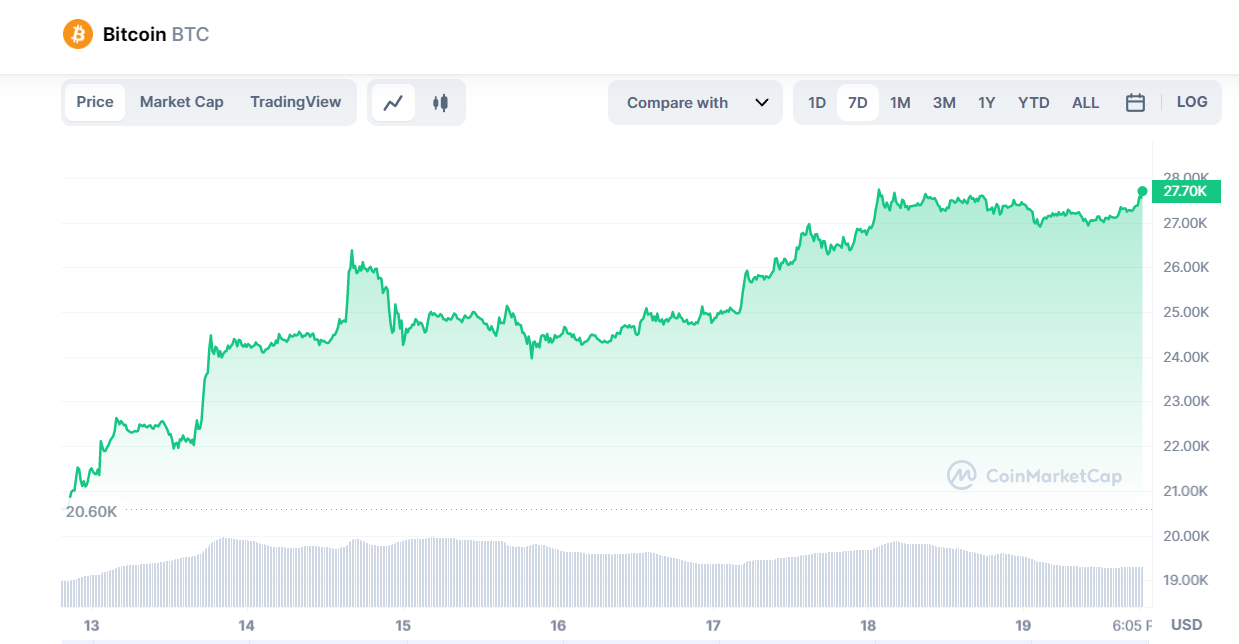Select the 7D time range
This screenshot has height=644, width=1239.
[x=858, y=102]
